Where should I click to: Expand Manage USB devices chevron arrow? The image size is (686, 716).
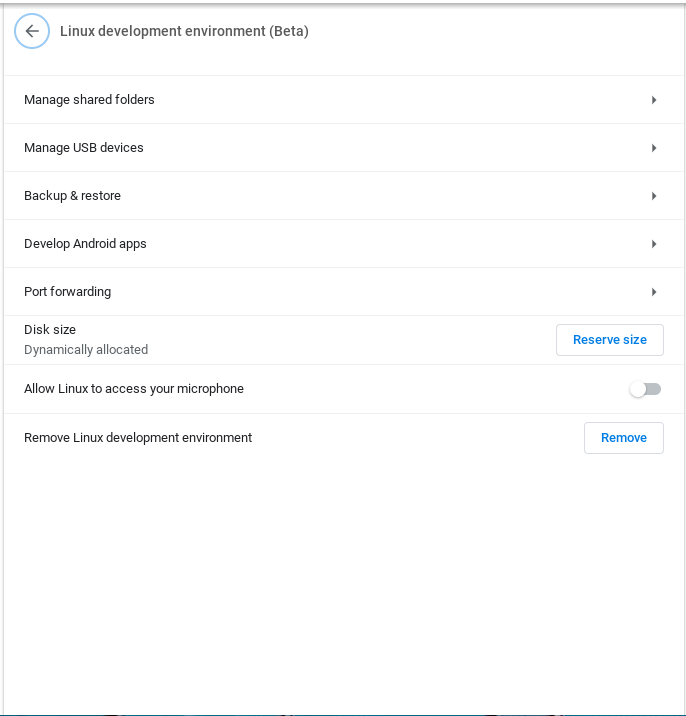coord(654,148)
